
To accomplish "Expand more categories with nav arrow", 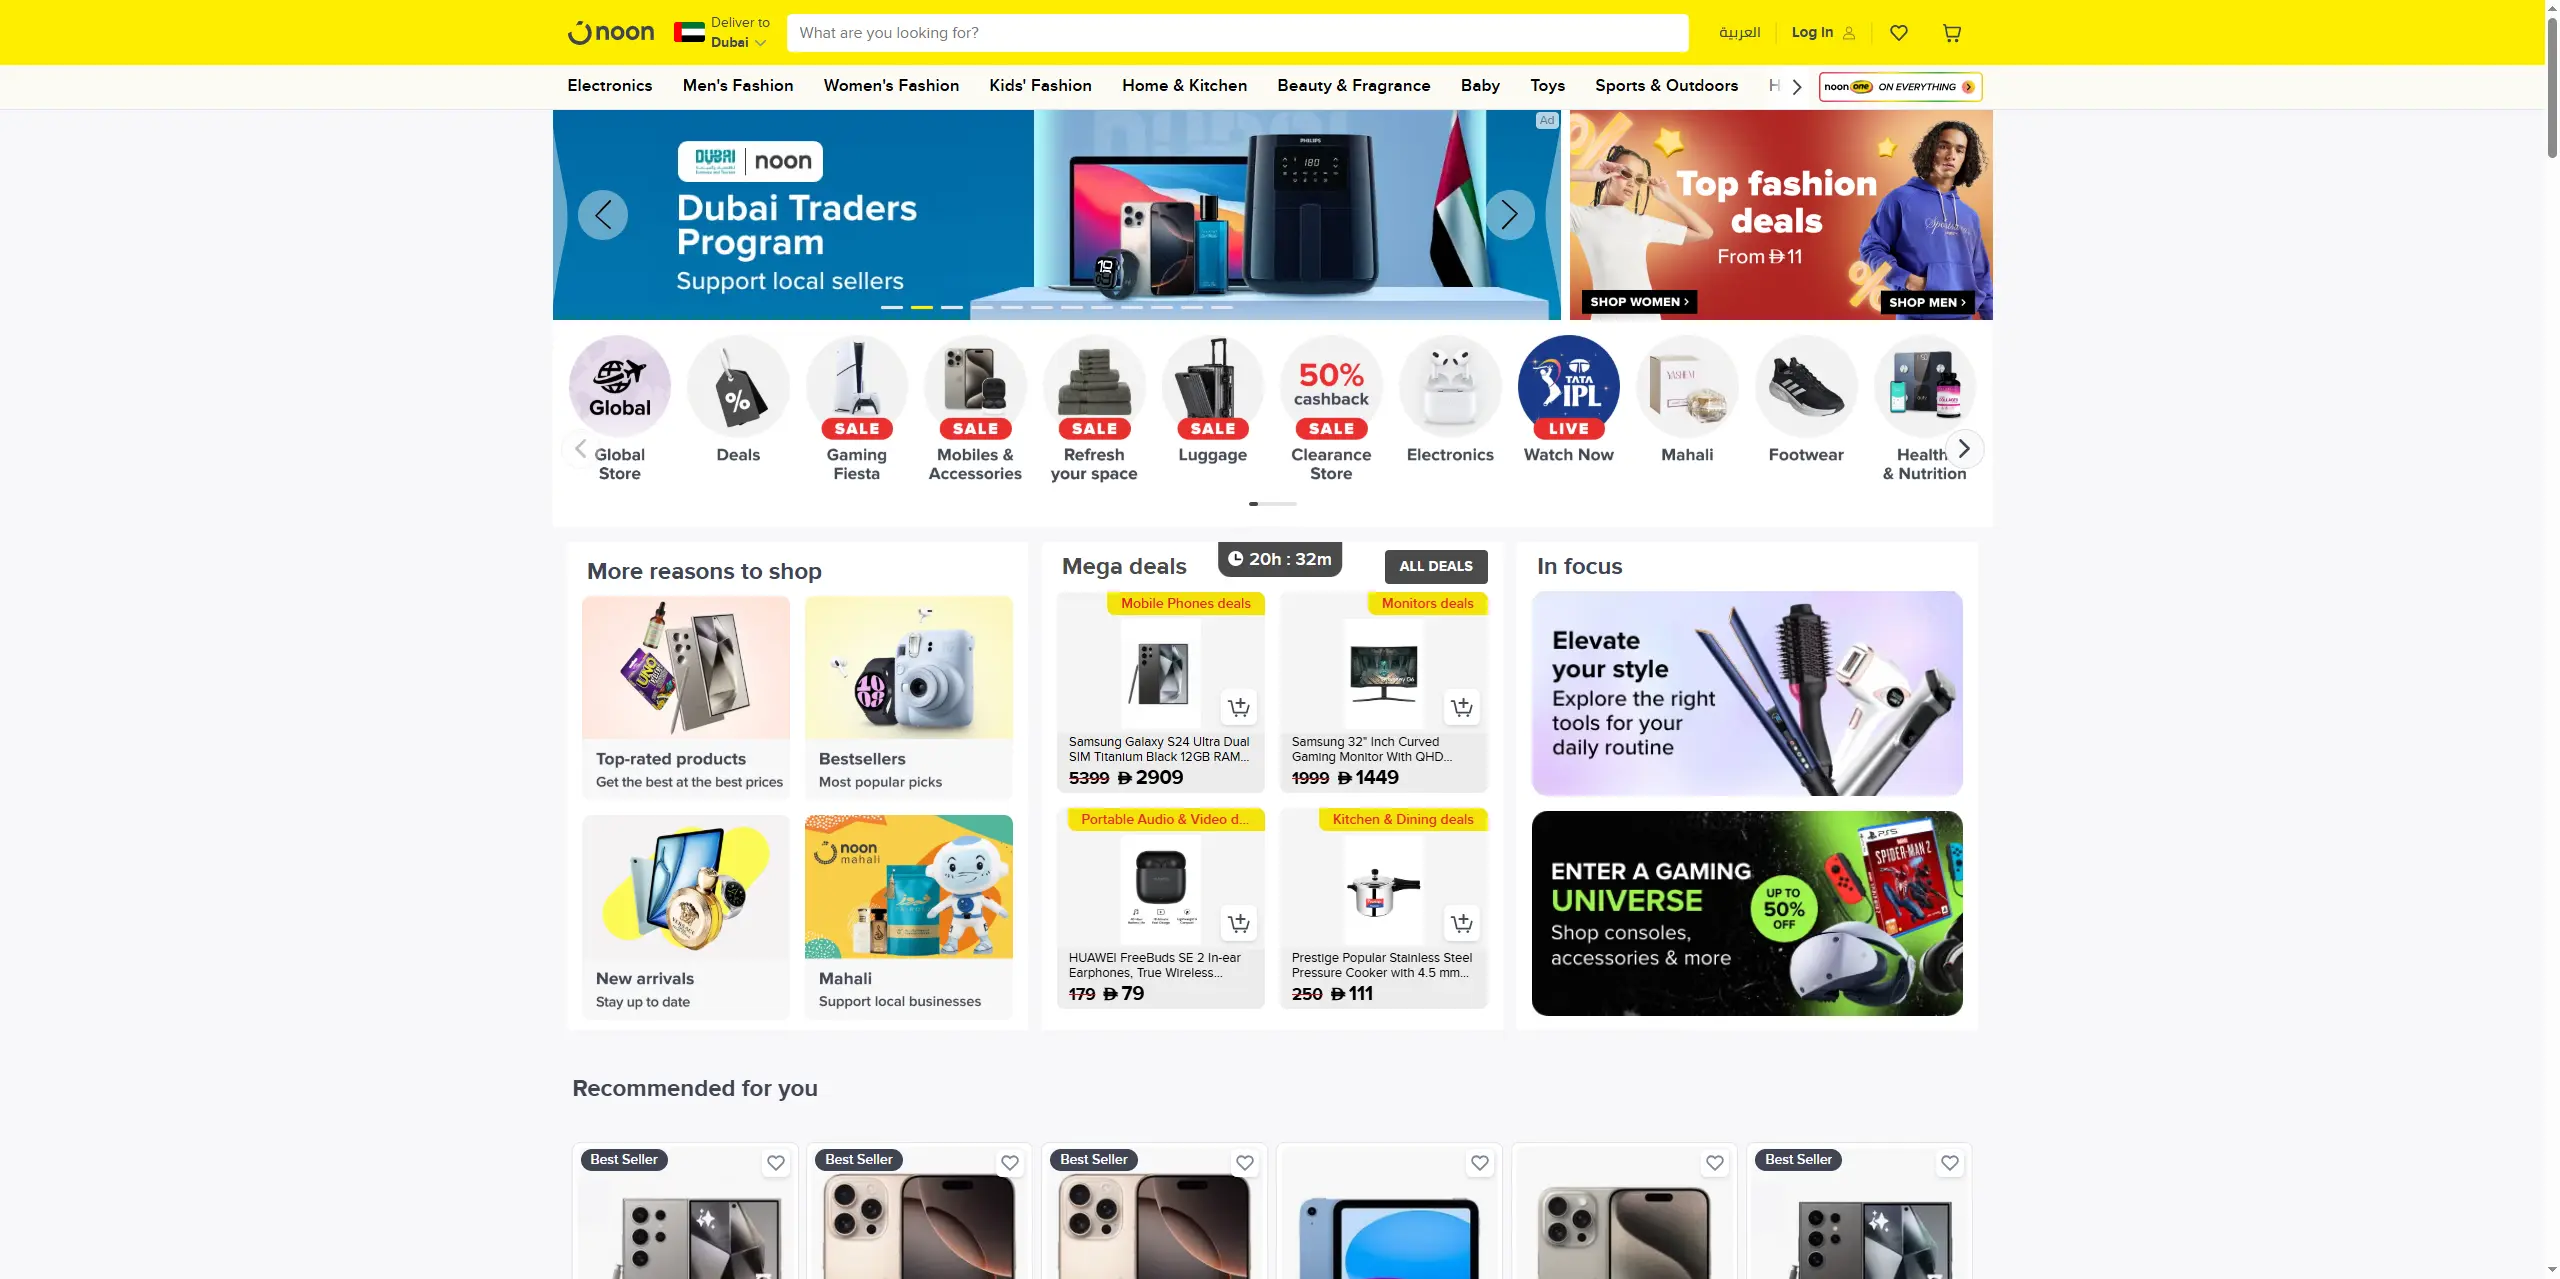I will pos(1797,87).
